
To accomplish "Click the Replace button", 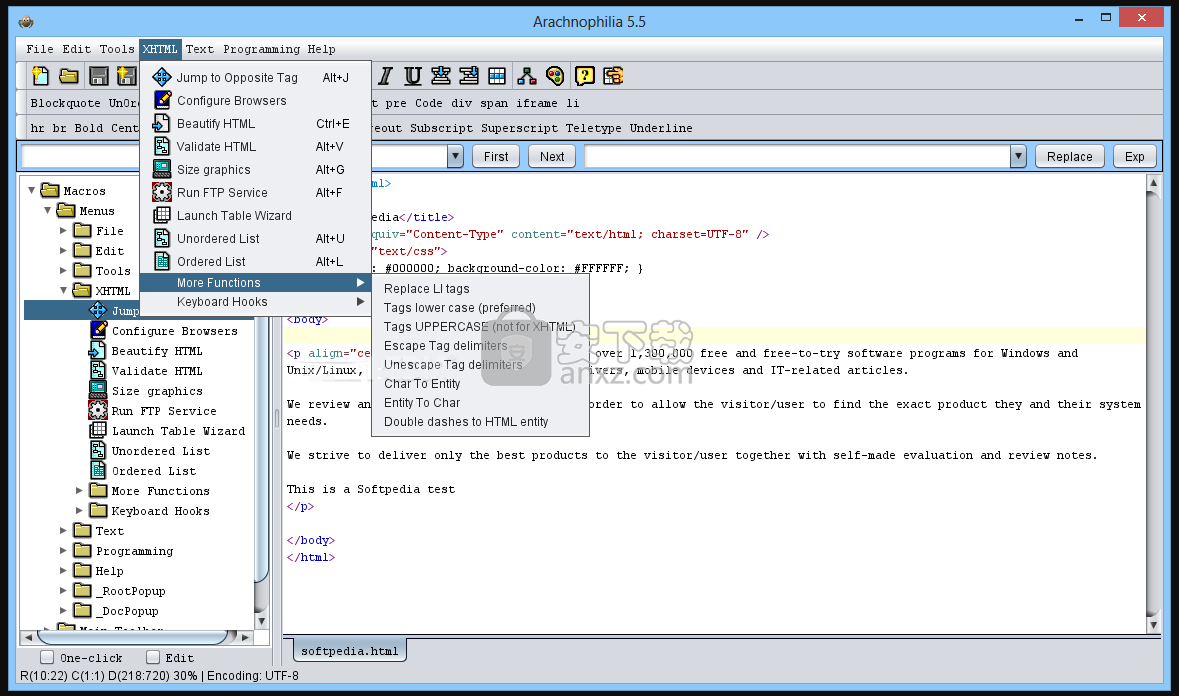I will [x=1069, y=156].
